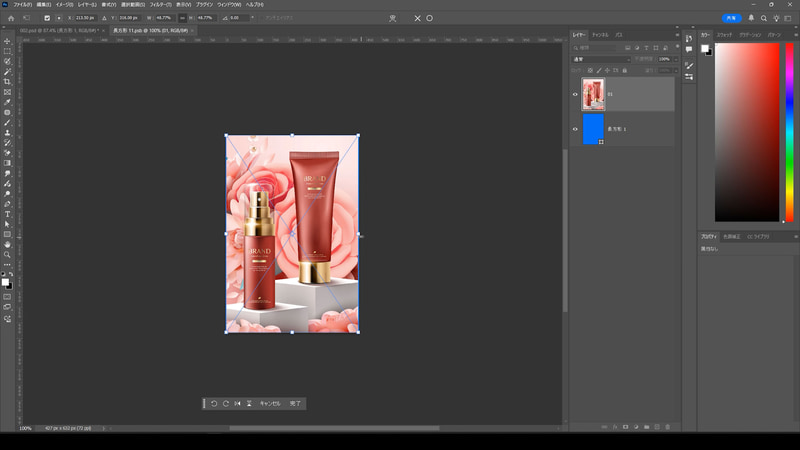Screen dimensions: 800x450
Task: Click the blue 共有 share button
Action: tap(731, 18)
